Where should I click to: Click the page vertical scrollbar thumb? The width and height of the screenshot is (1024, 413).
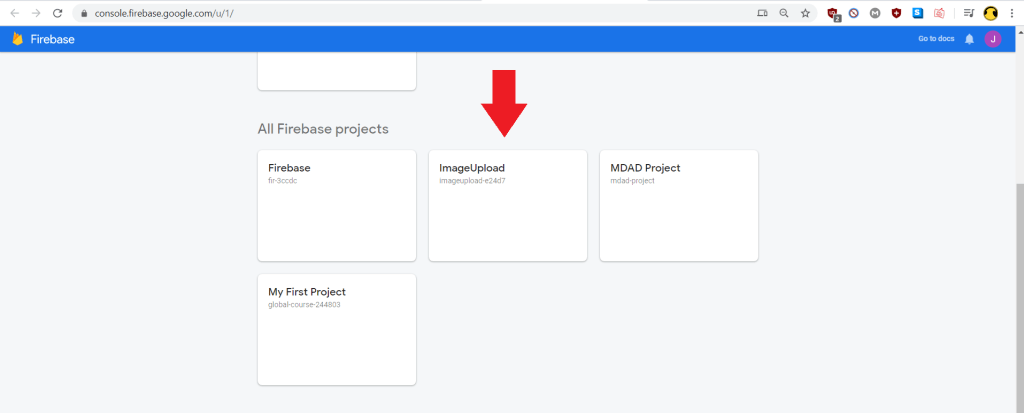(1018, 290)
